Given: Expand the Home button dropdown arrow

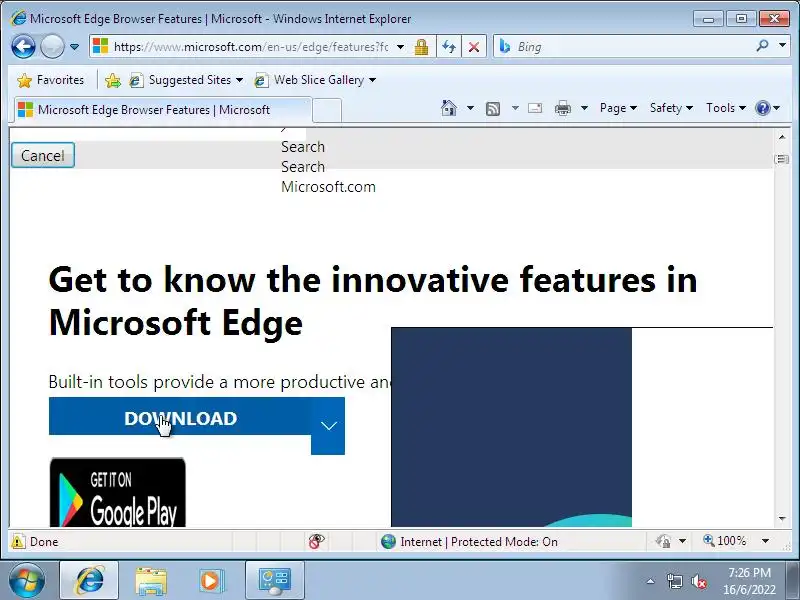Looking at the screenshot, I should (x=470, y=108).
